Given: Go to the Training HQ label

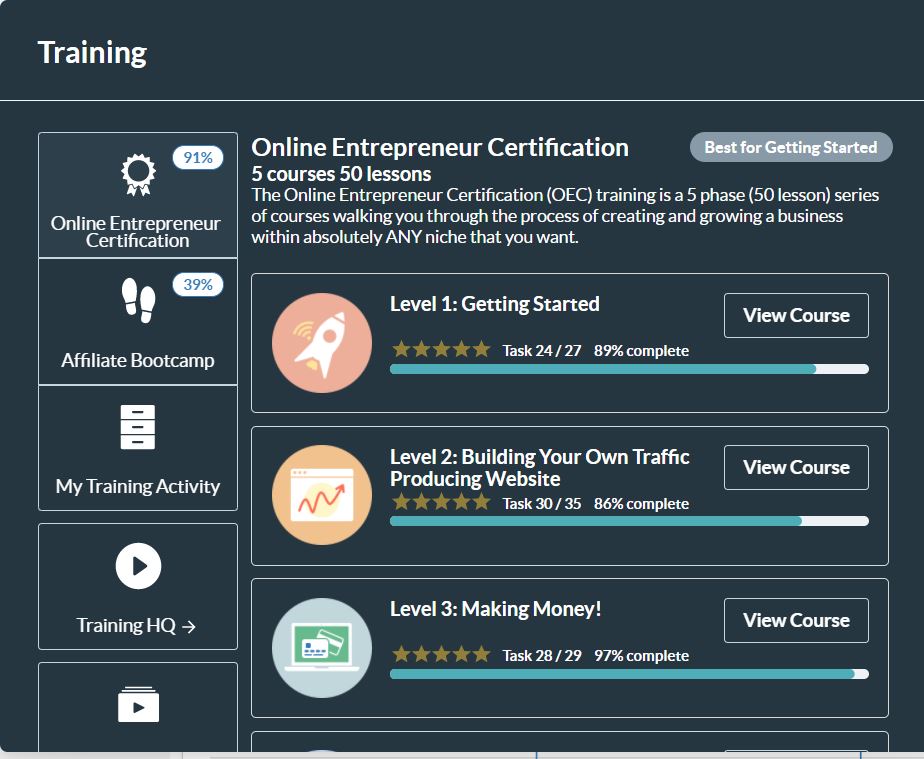Looking at the screenshot, I should (x=136, y=625).
